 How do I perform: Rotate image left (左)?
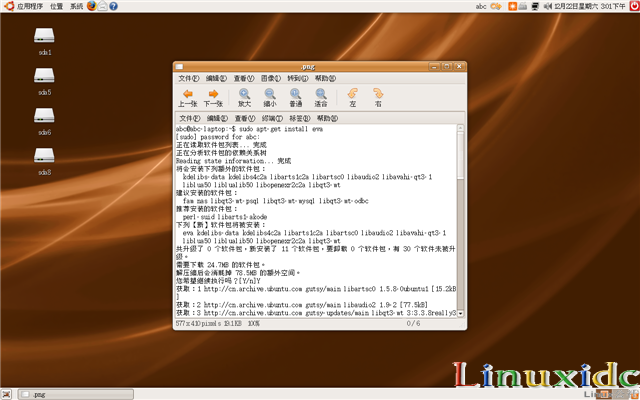(x=353, y=98)
